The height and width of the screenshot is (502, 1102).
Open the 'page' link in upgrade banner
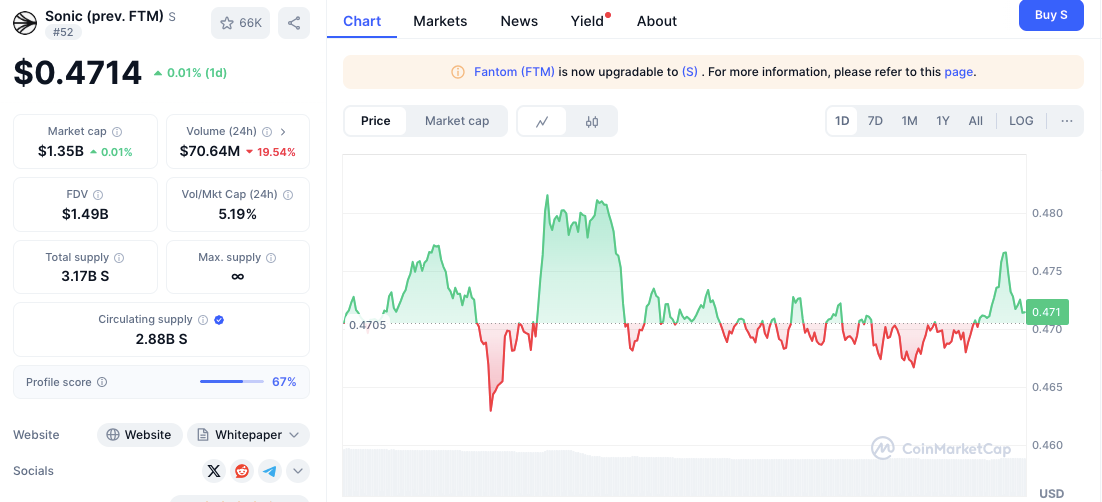pos(959,72)
